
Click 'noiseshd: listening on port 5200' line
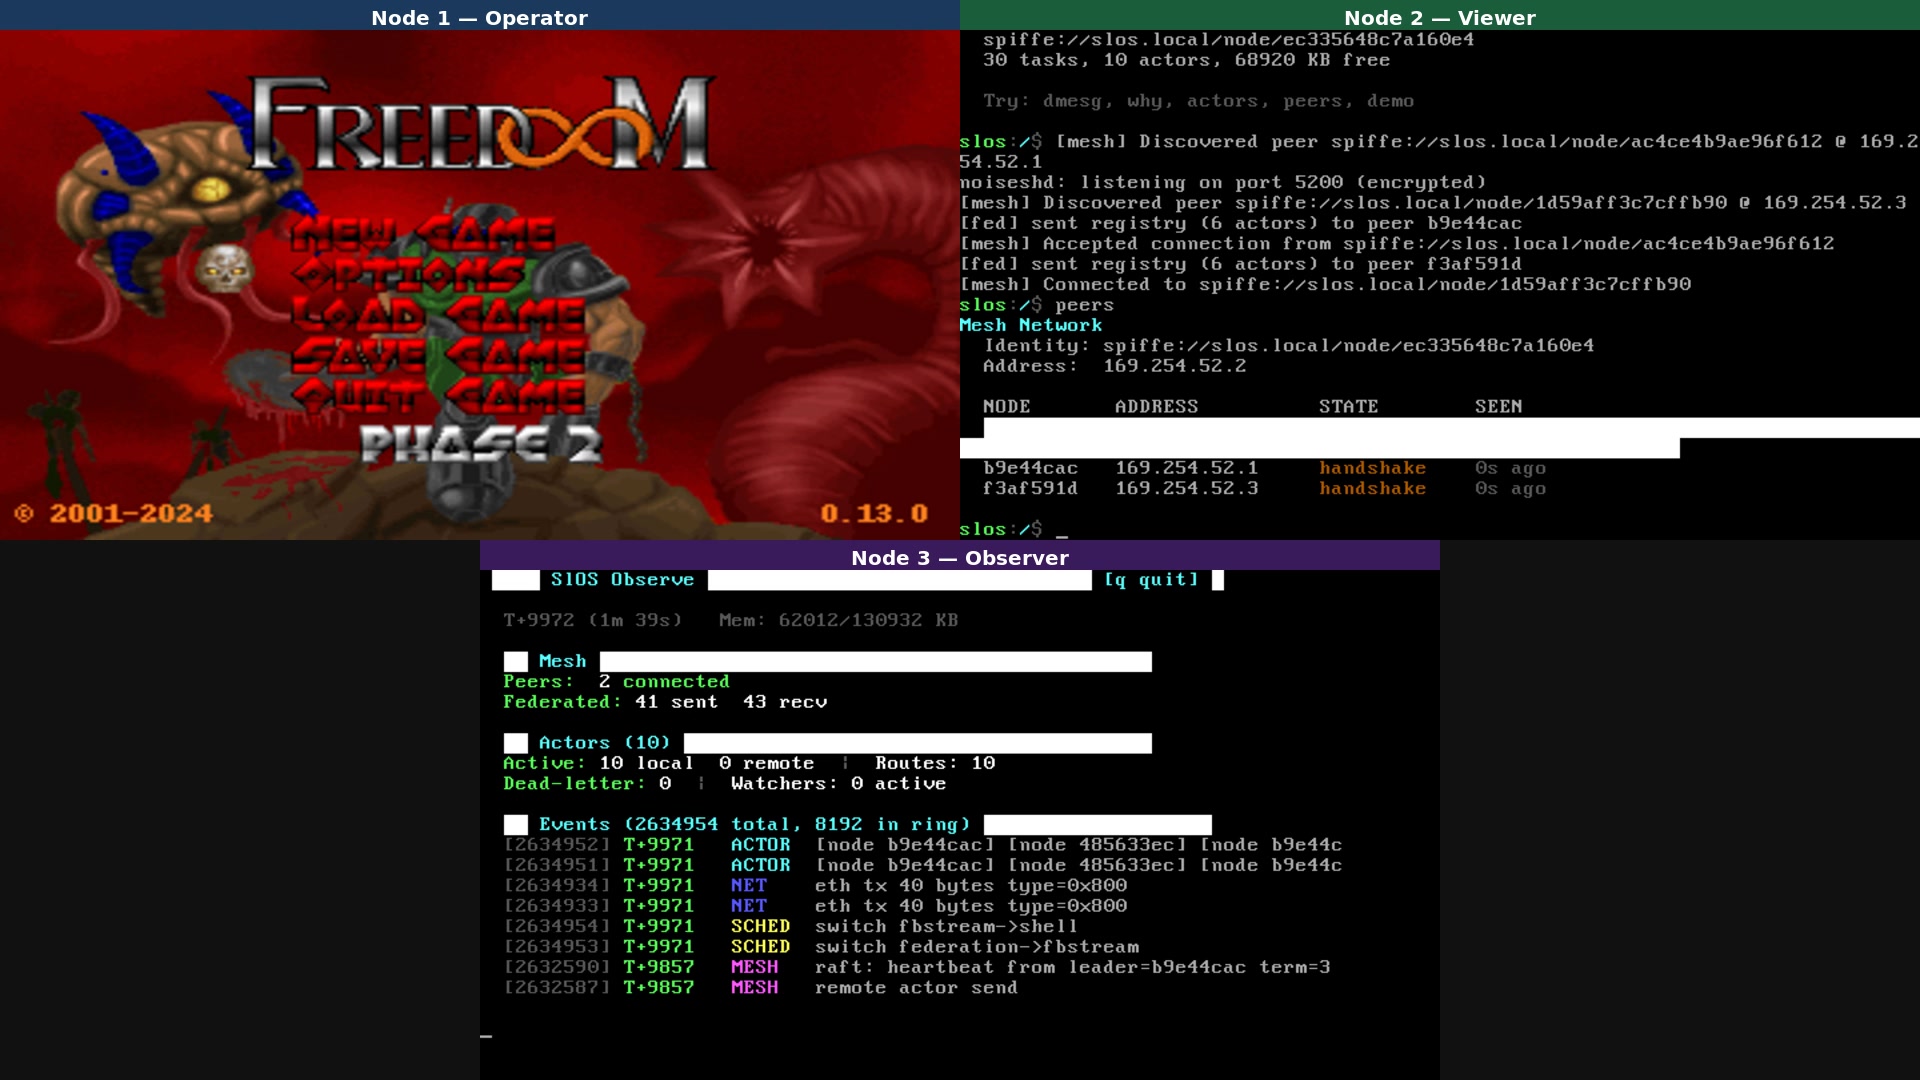(x=1222, y=182)
